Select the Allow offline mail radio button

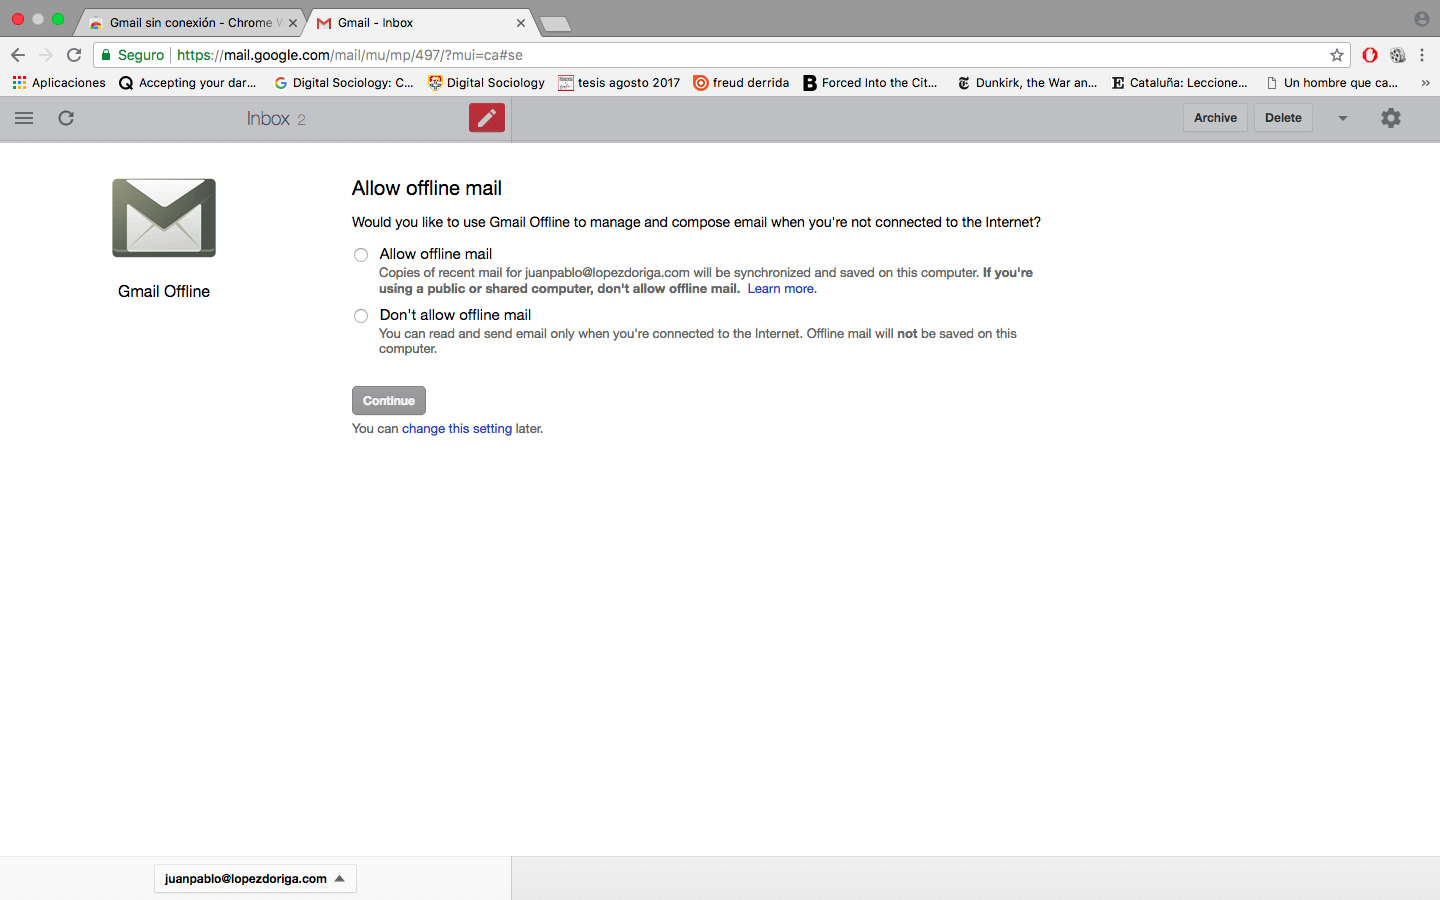tap(360, 254)
